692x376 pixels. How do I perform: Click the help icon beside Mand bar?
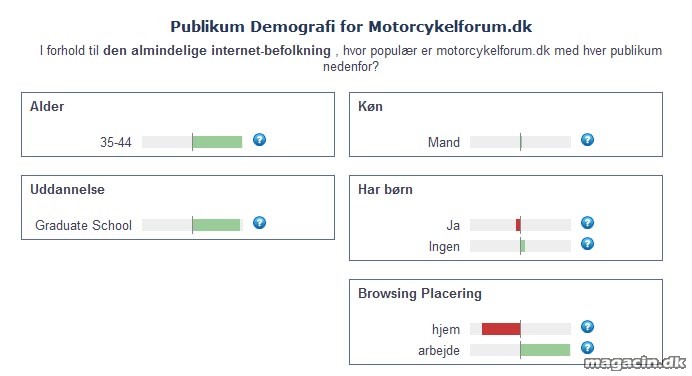tap(587, 140)
